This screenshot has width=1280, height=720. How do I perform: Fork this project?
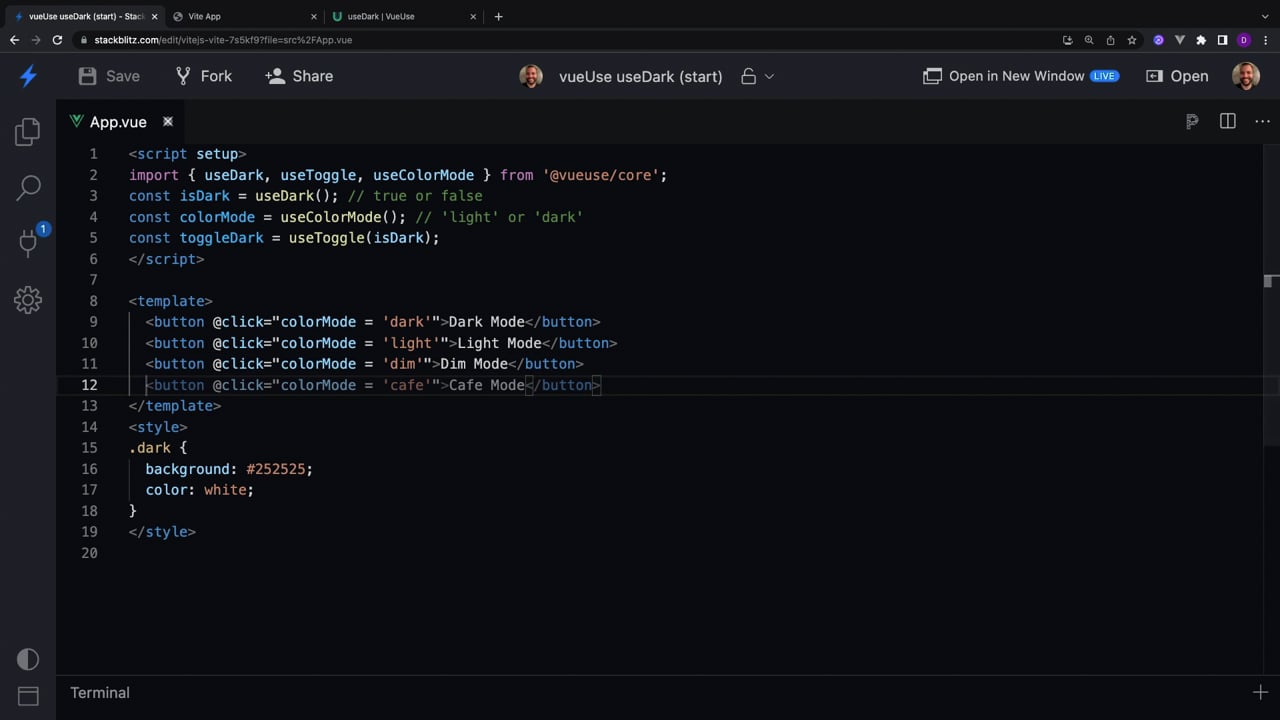[204, 76]
